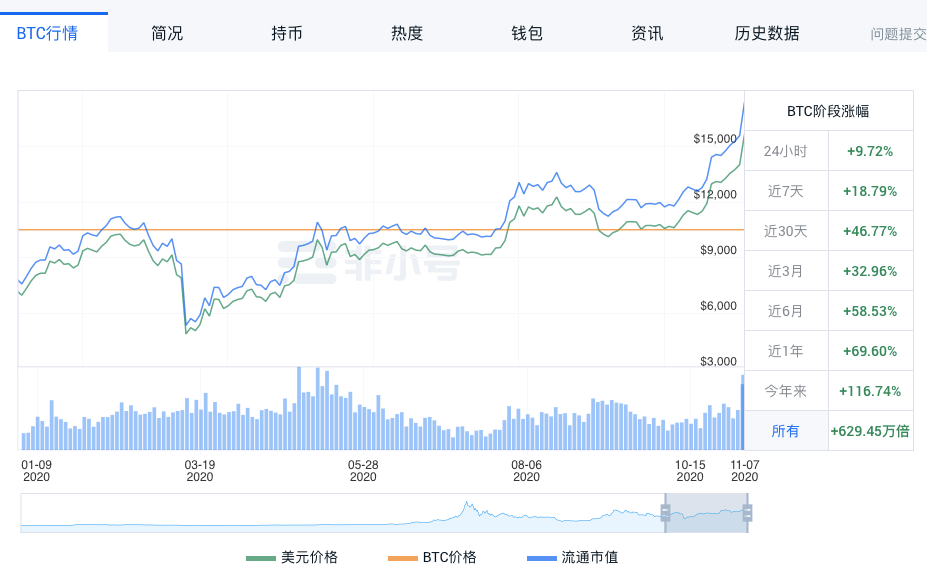The image size is (927, 580).
Task: Click the orange BTC价格 legend swatch
Action: click(x=403, y=558)
